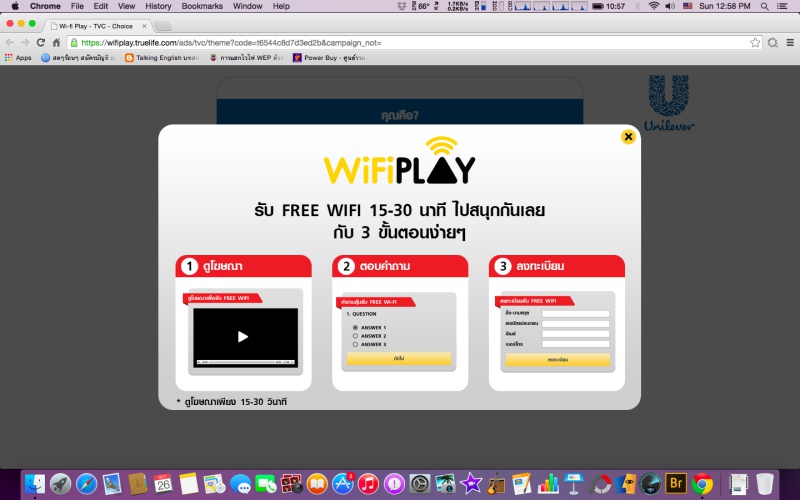Screen dimensions: 800x500
Task: Open a new tab via the blank tab button
Action: click(163, 26)
